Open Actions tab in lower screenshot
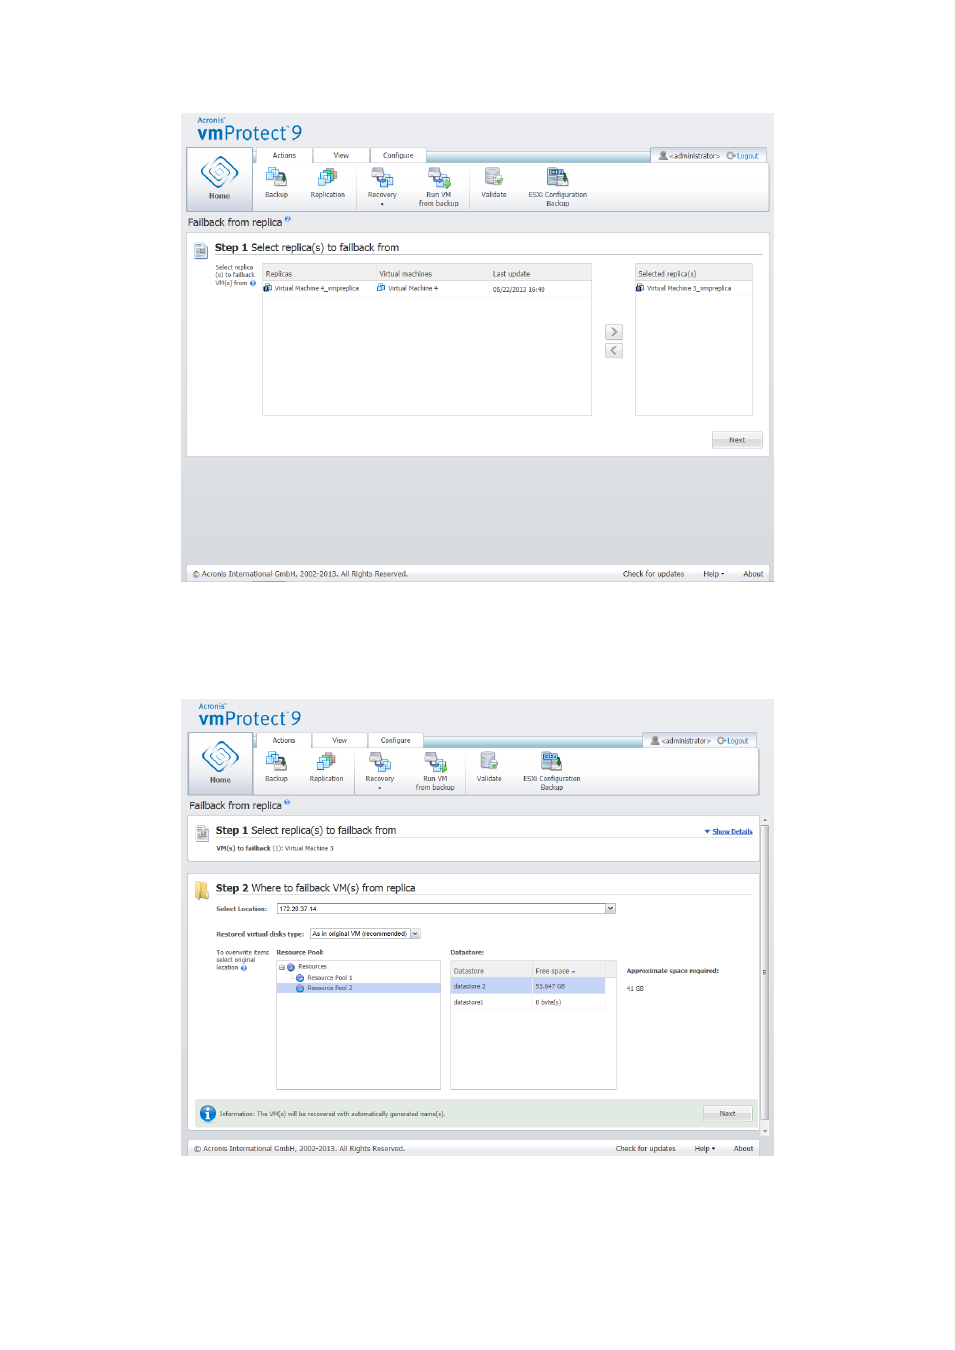 coord(284,740)
